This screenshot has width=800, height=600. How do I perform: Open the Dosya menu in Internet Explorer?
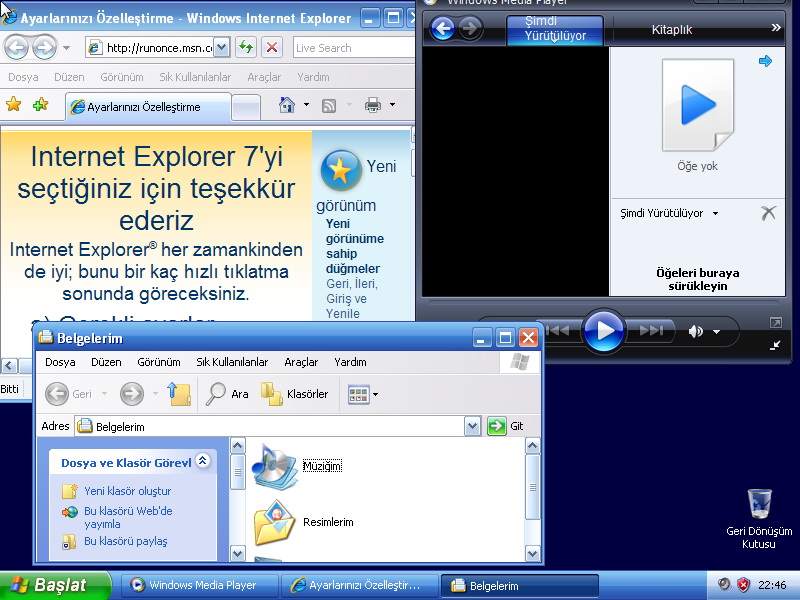click(23, 77)
